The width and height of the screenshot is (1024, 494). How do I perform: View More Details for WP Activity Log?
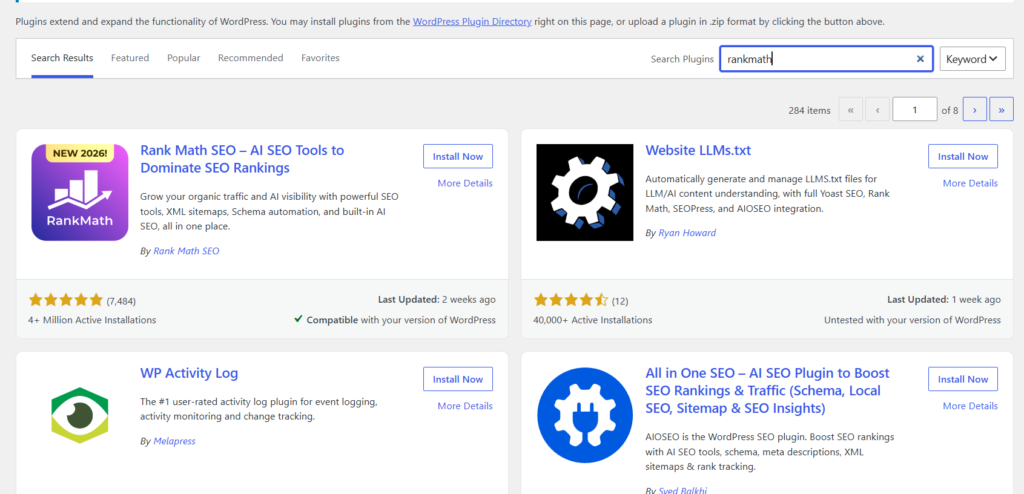[x=465, y=406]
